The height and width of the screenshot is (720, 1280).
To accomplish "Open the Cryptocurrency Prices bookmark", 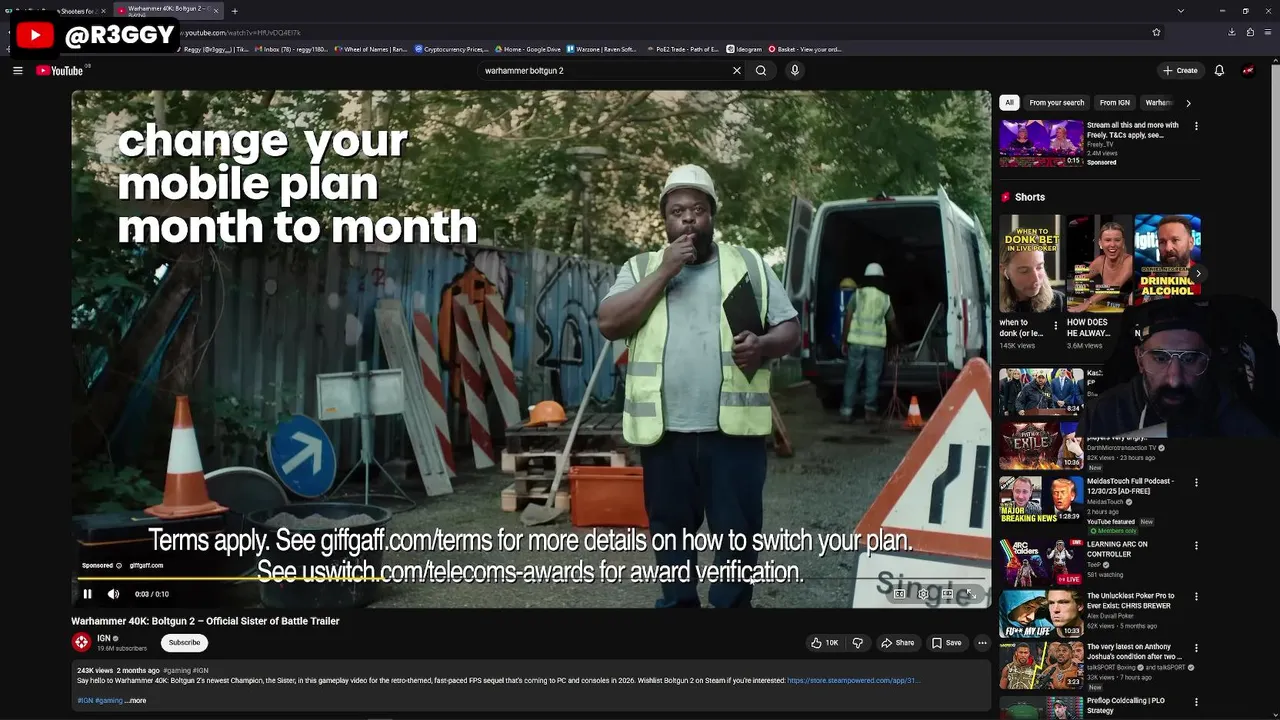I will click(451, 49).
